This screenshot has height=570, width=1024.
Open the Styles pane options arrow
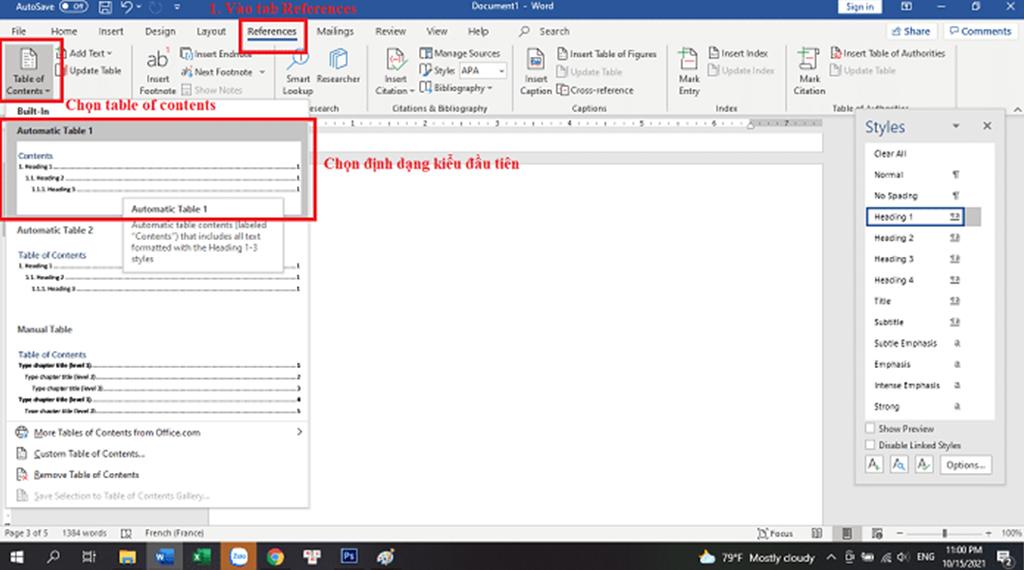[956, 126]
